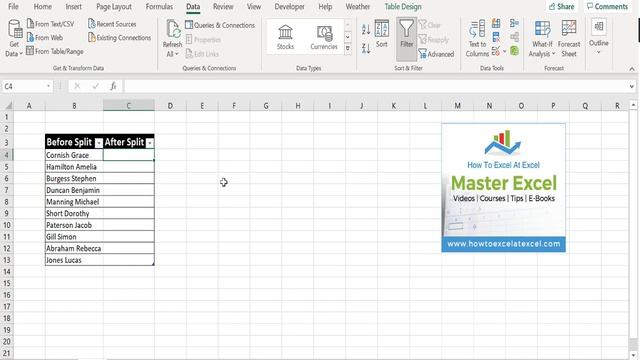Click the Refresh All icon
The height and width of the screenshot is (360, 640).
[x=173, y=29]
